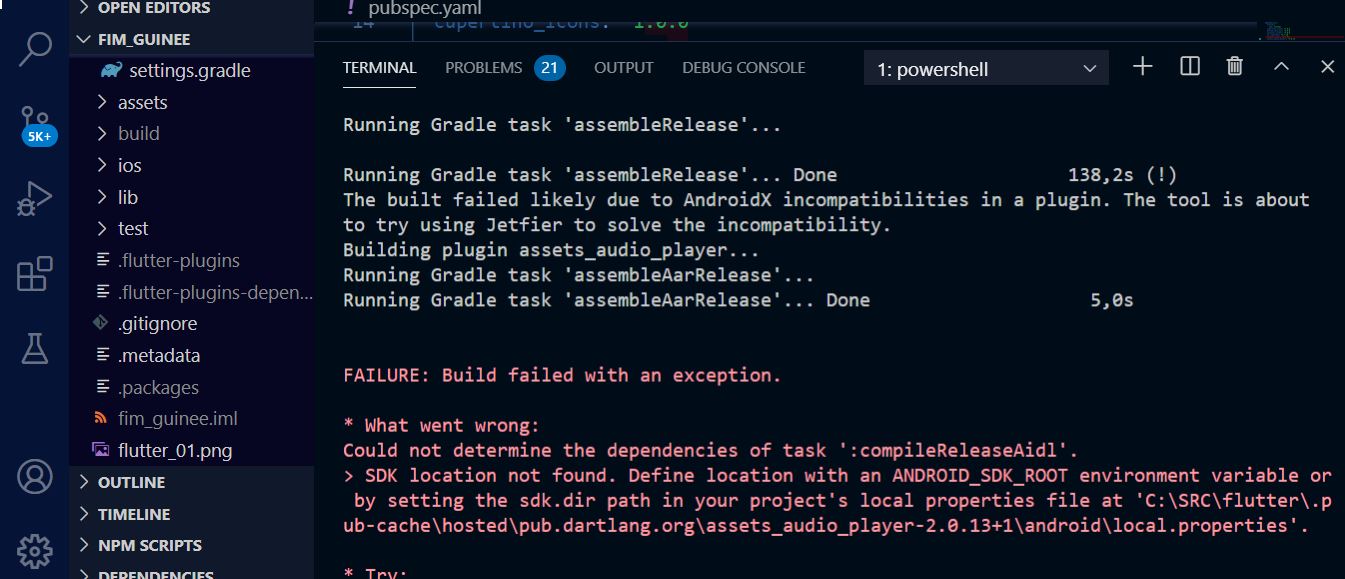Collapse the FIM_GUINEE folder

84,39
